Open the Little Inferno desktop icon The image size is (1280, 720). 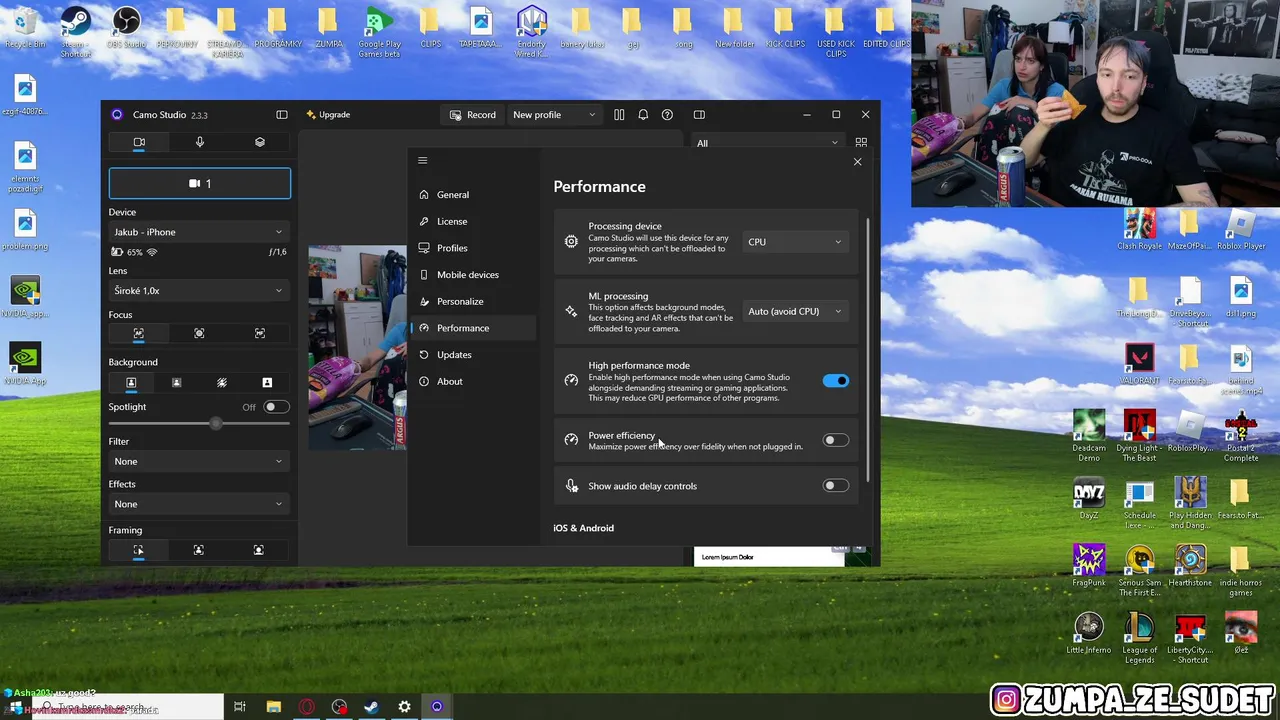1089,633
